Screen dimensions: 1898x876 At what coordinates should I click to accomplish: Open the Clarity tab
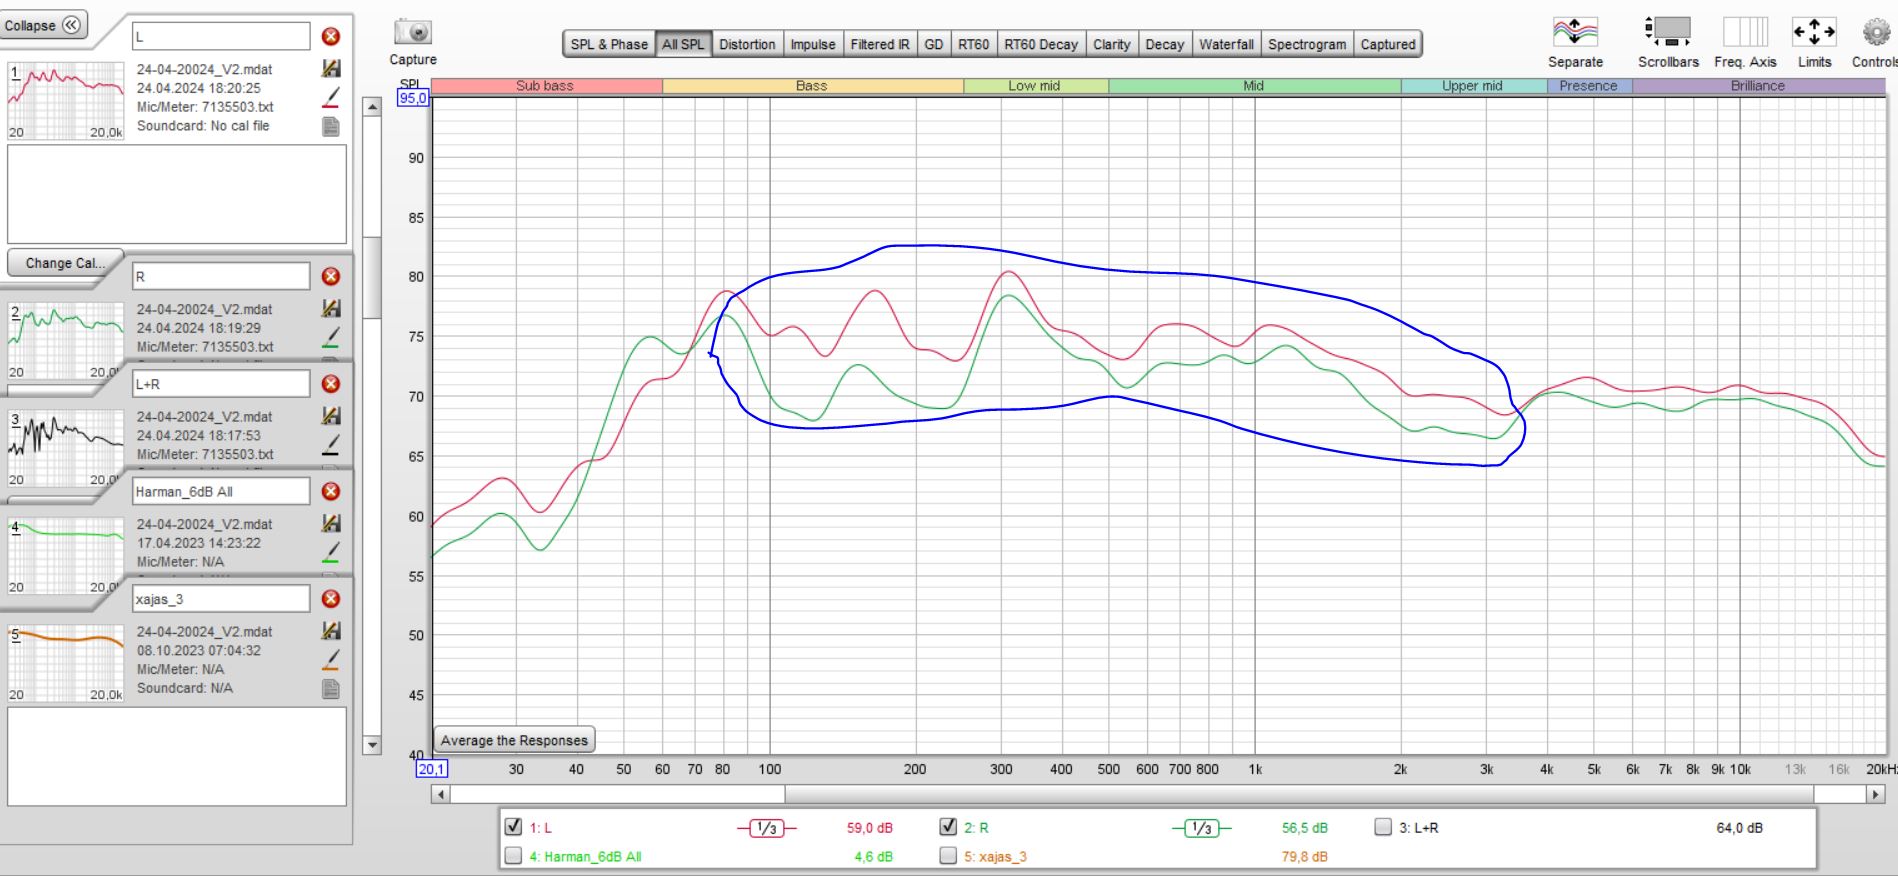1111,44
